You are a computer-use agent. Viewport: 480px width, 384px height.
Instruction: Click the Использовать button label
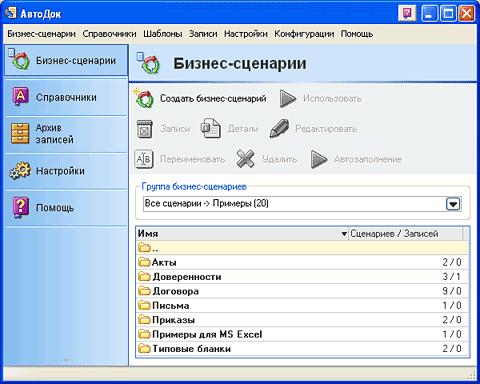[332, 99]
